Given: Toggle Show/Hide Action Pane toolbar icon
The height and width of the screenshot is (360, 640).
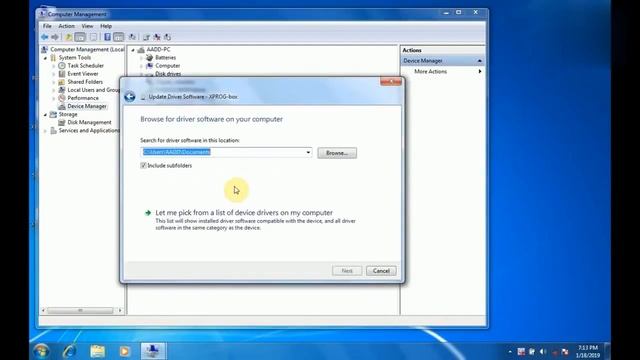Looking at the screenshot, I should 118,37.
